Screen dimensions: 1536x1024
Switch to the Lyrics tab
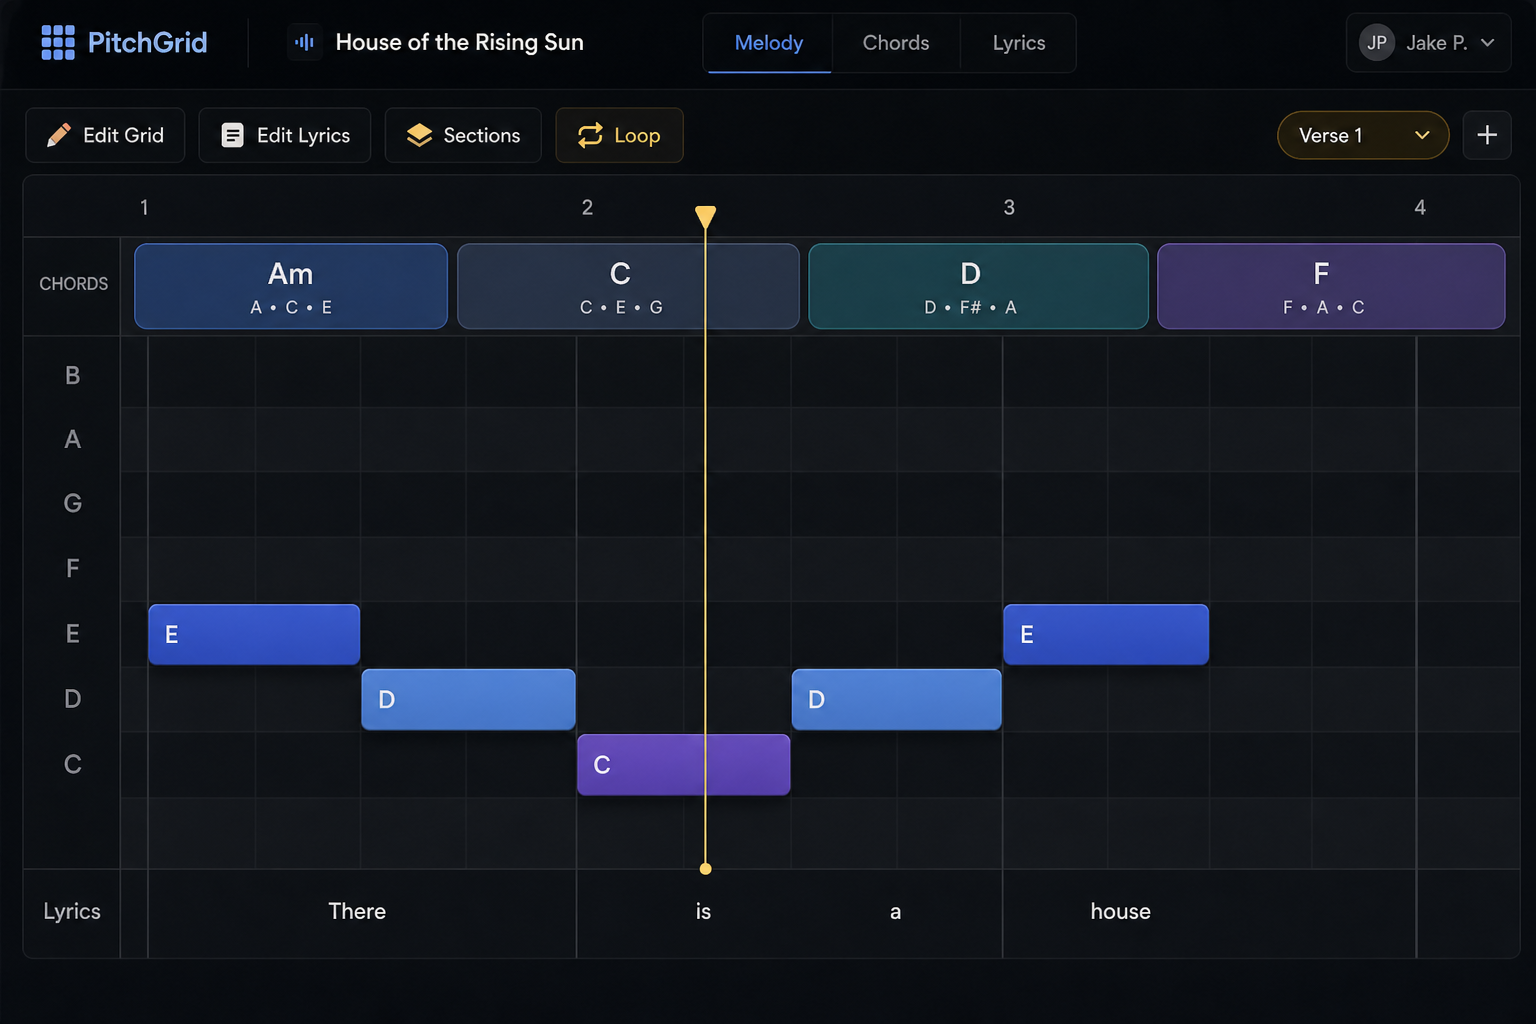pyautogui.click(x=1019, y=43)
